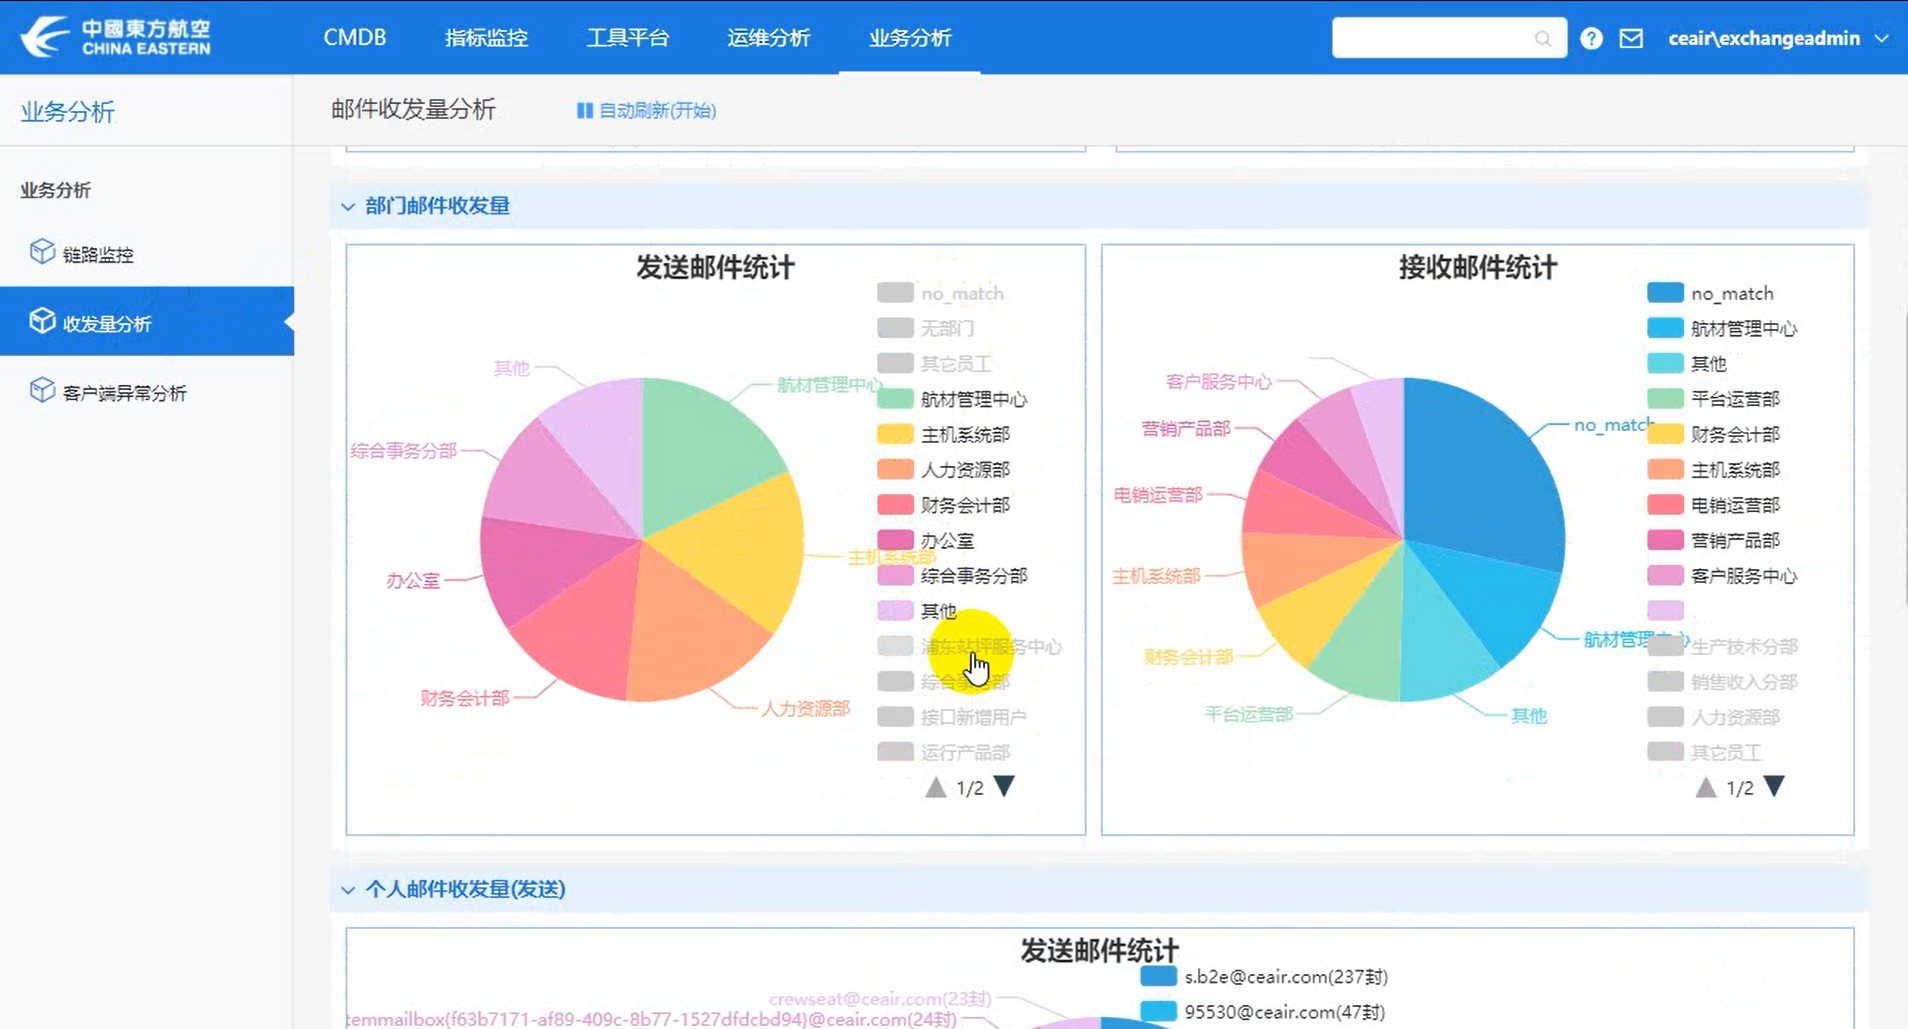Click the 客户端异常分析 cube icon
1908x1029 pixels.
coord(42,390)
